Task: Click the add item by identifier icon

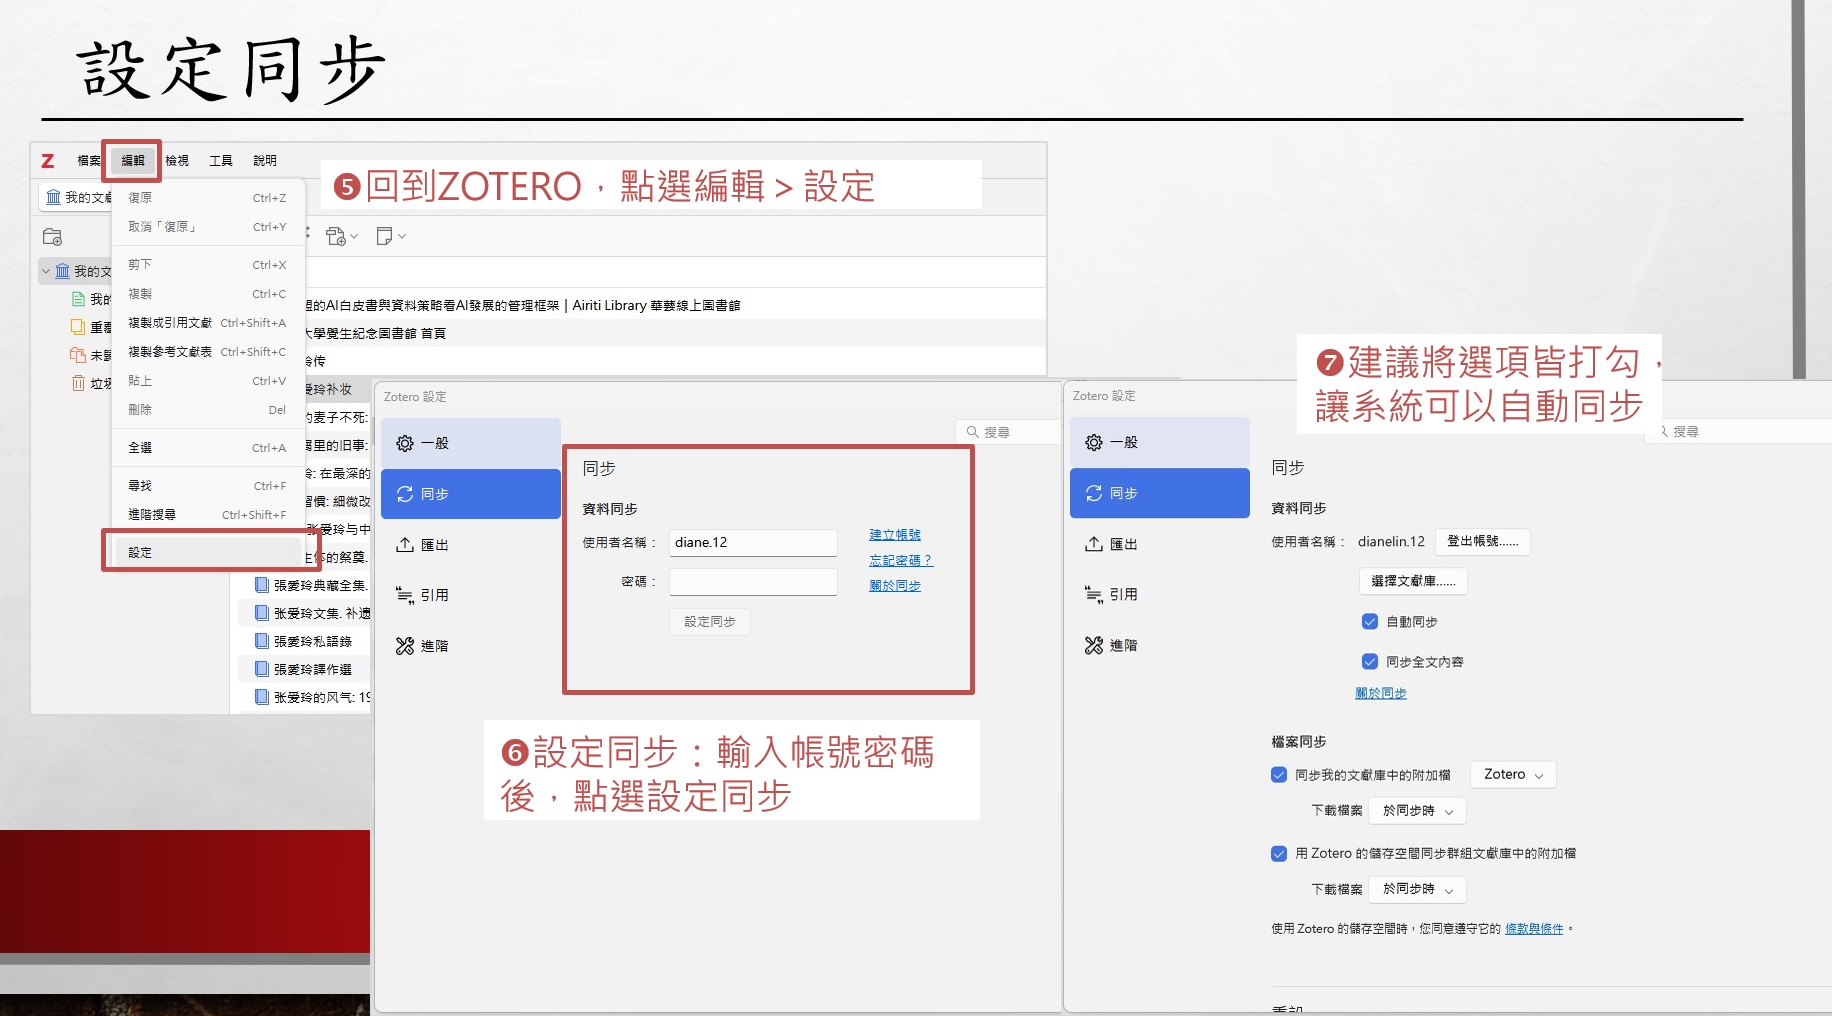Action: pyautogui.click(x=336, y=236)
